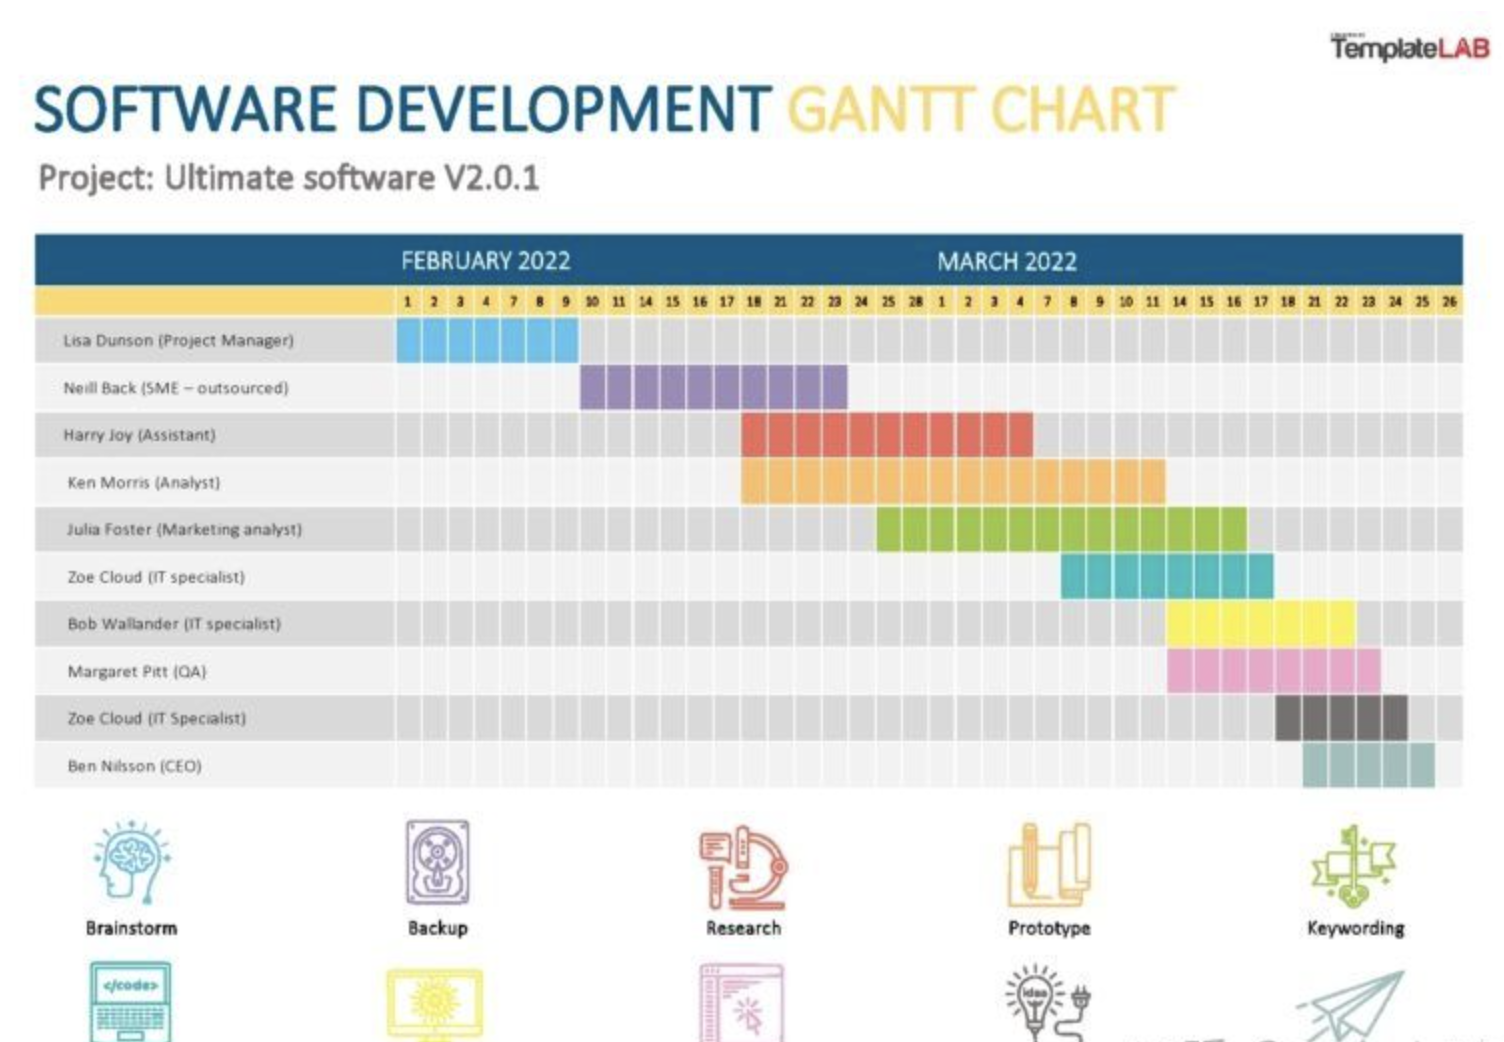
Task: Click Lisa Dunson's blue Gantt bar
Action: [487, 340]
